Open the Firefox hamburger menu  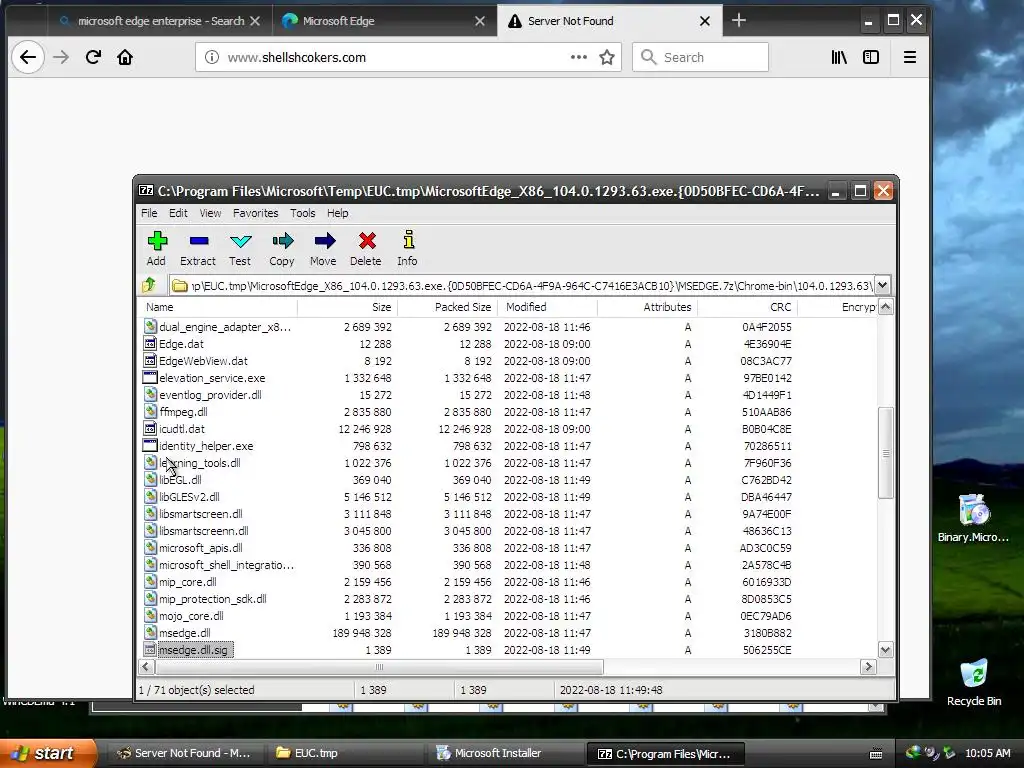point(909,57)
